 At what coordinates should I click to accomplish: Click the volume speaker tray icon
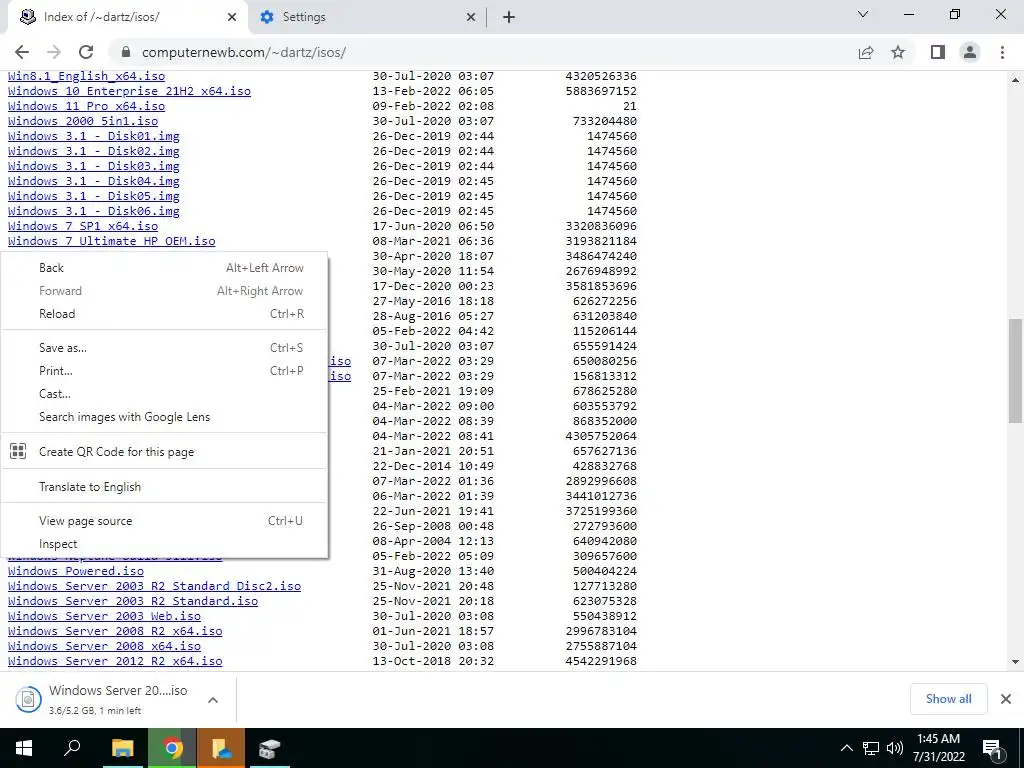click(895, 748)
